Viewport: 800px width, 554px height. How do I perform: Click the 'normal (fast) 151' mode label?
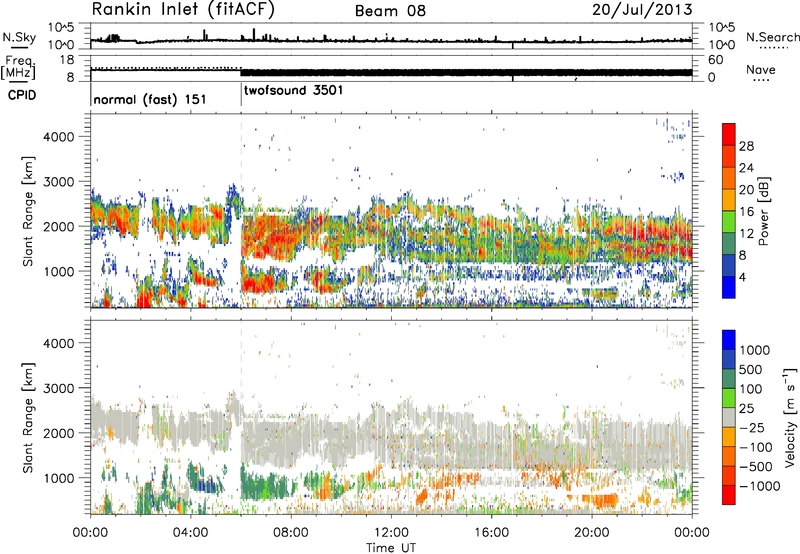click(150, 99)
